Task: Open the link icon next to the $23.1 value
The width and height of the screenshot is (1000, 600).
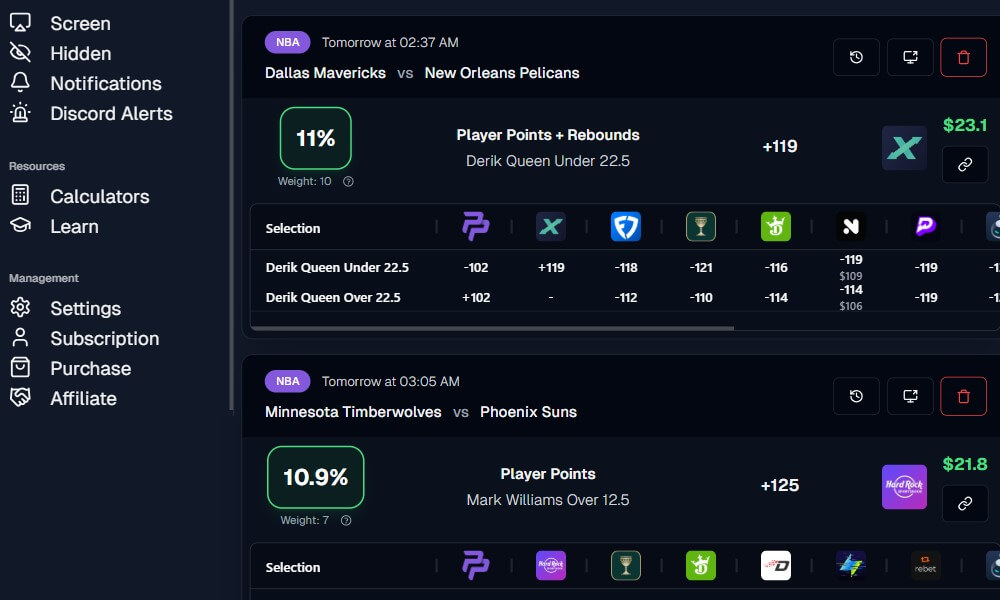Action: [964, 164]
